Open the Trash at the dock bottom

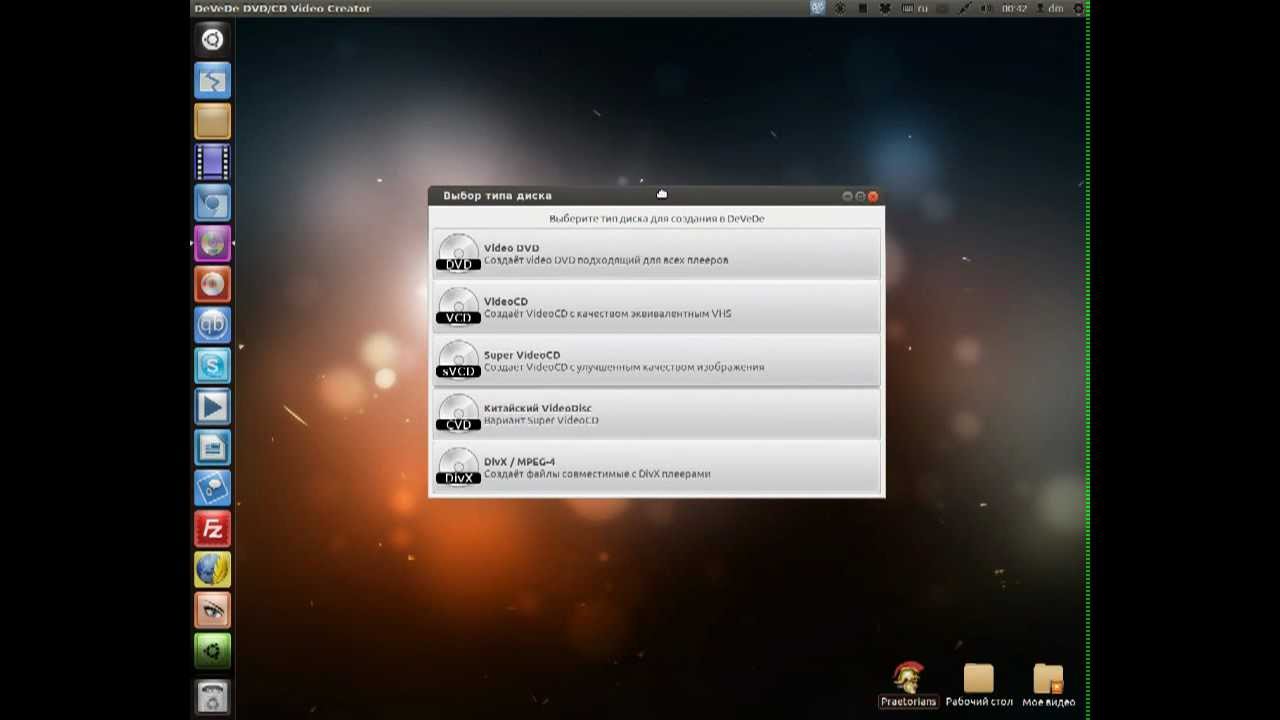(x=212, y=696)
